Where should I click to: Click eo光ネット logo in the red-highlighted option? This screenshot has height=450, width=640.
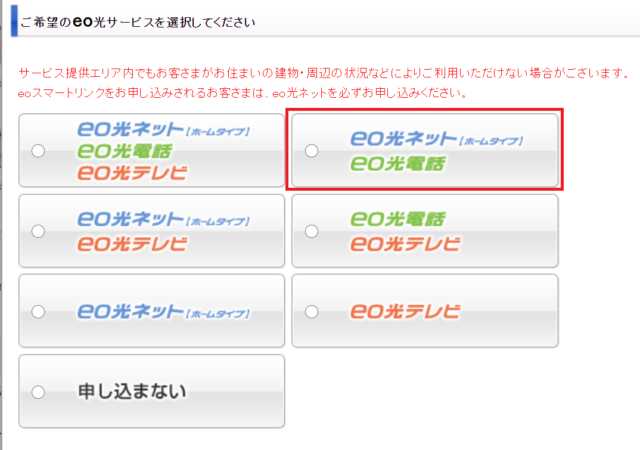(x=405, y=139)
